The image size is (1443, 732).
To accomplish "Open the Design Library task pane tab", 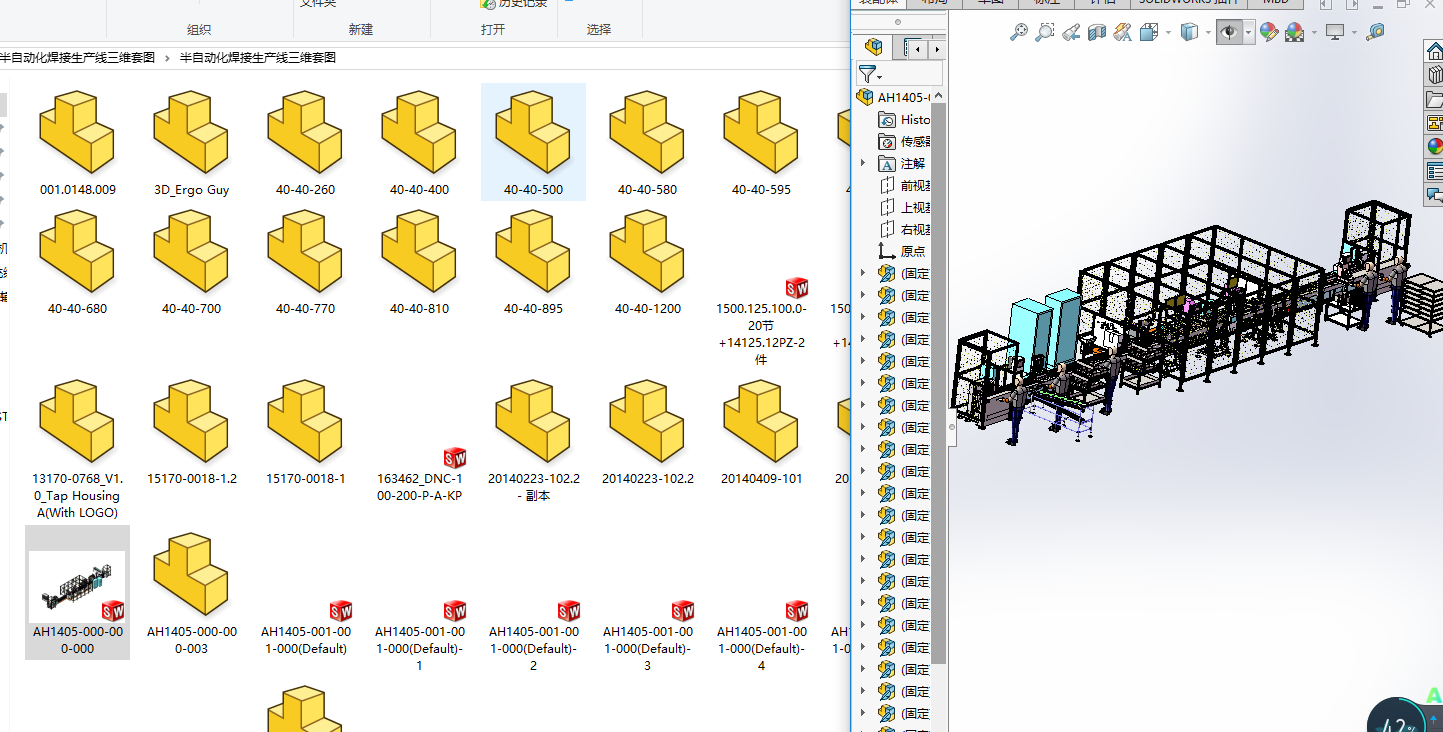I will coord(1435,75).
